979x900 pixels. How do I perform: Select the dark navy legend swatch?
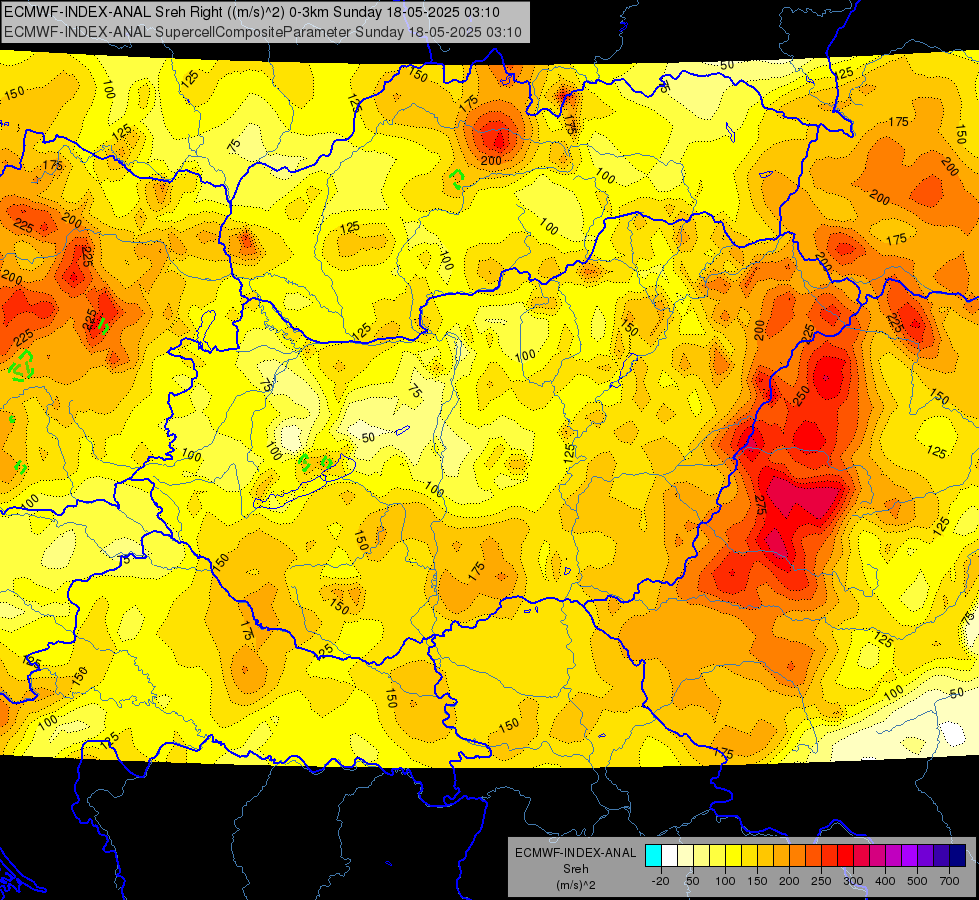click(958, 855)
